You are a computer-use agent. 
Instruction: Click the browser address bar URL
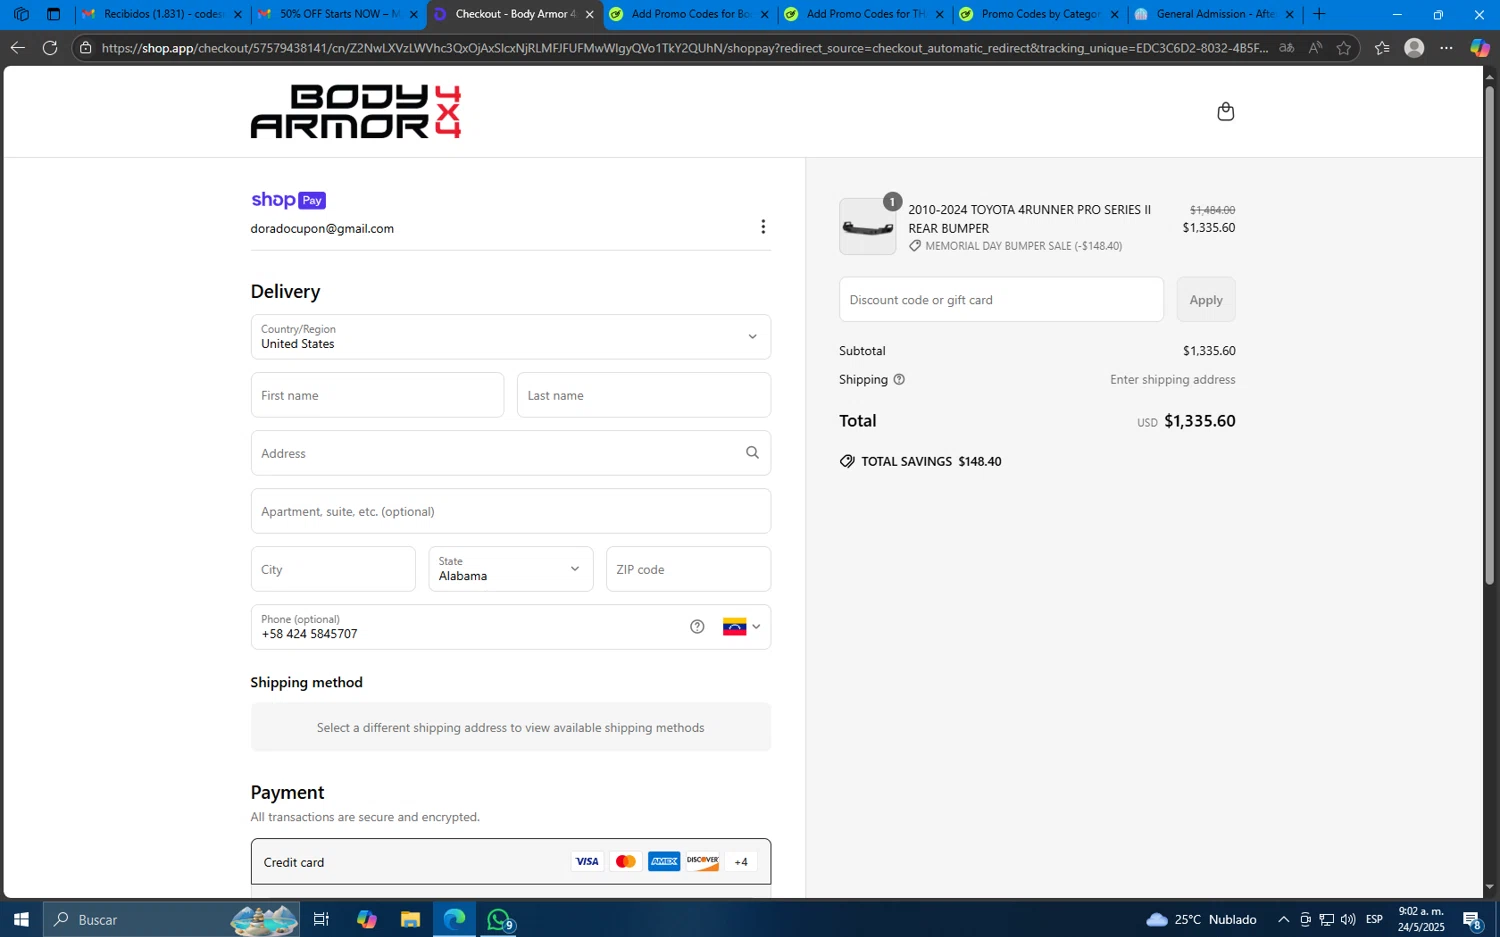coord(684,48)
